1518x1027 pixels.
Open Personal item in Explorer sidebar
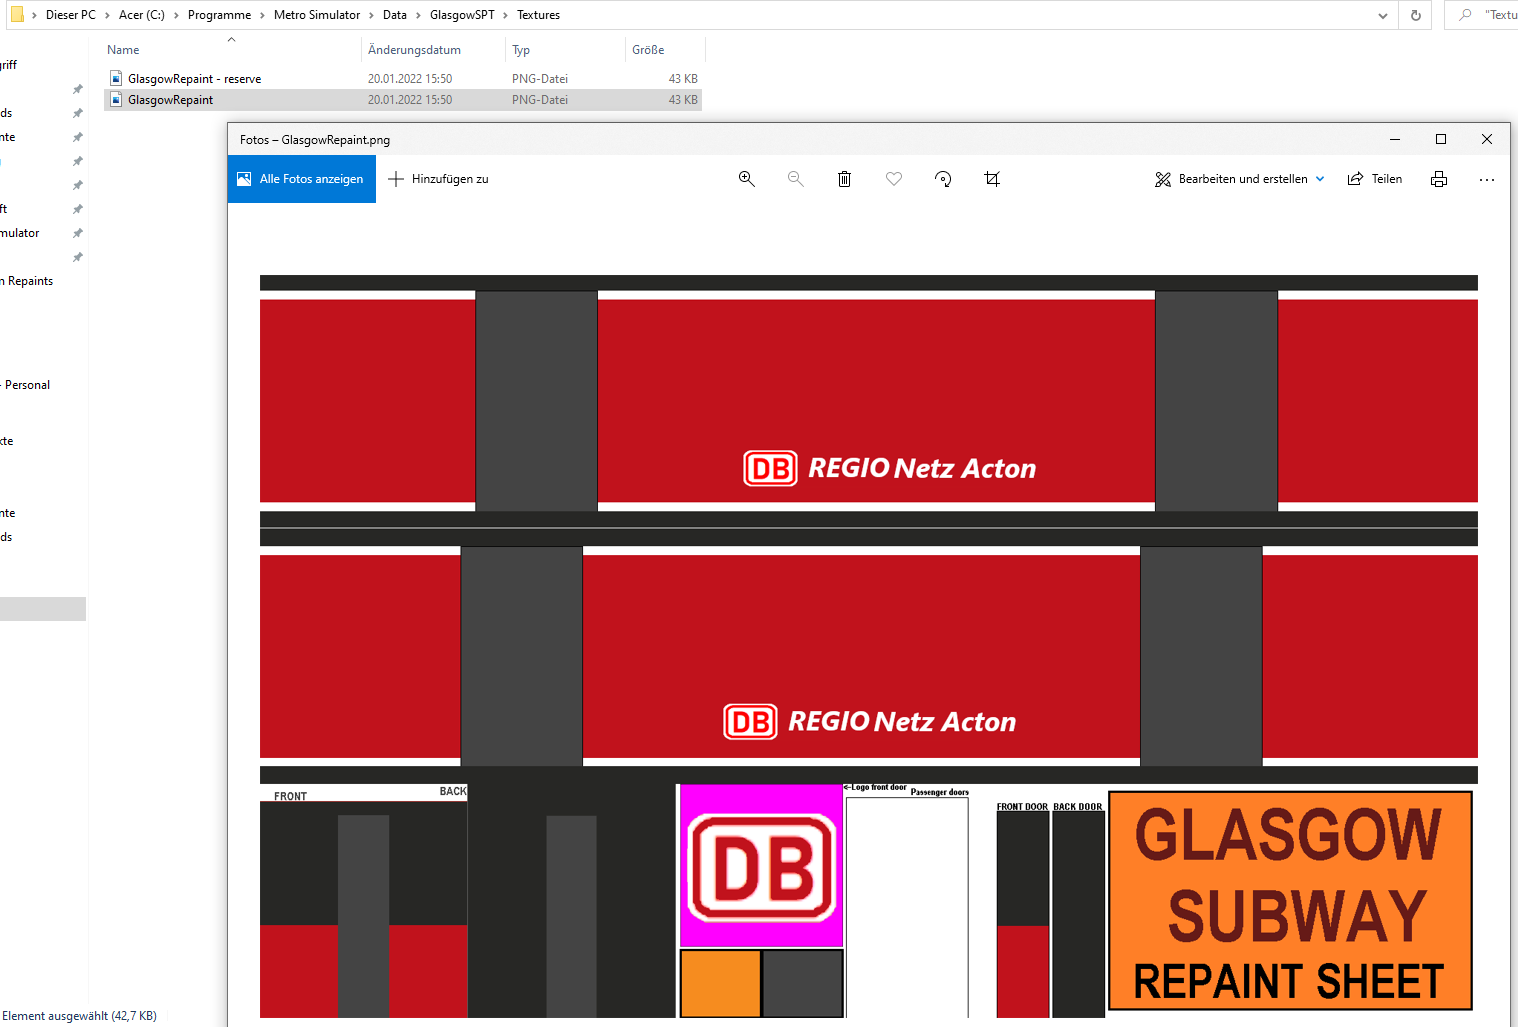coord(27,385)
